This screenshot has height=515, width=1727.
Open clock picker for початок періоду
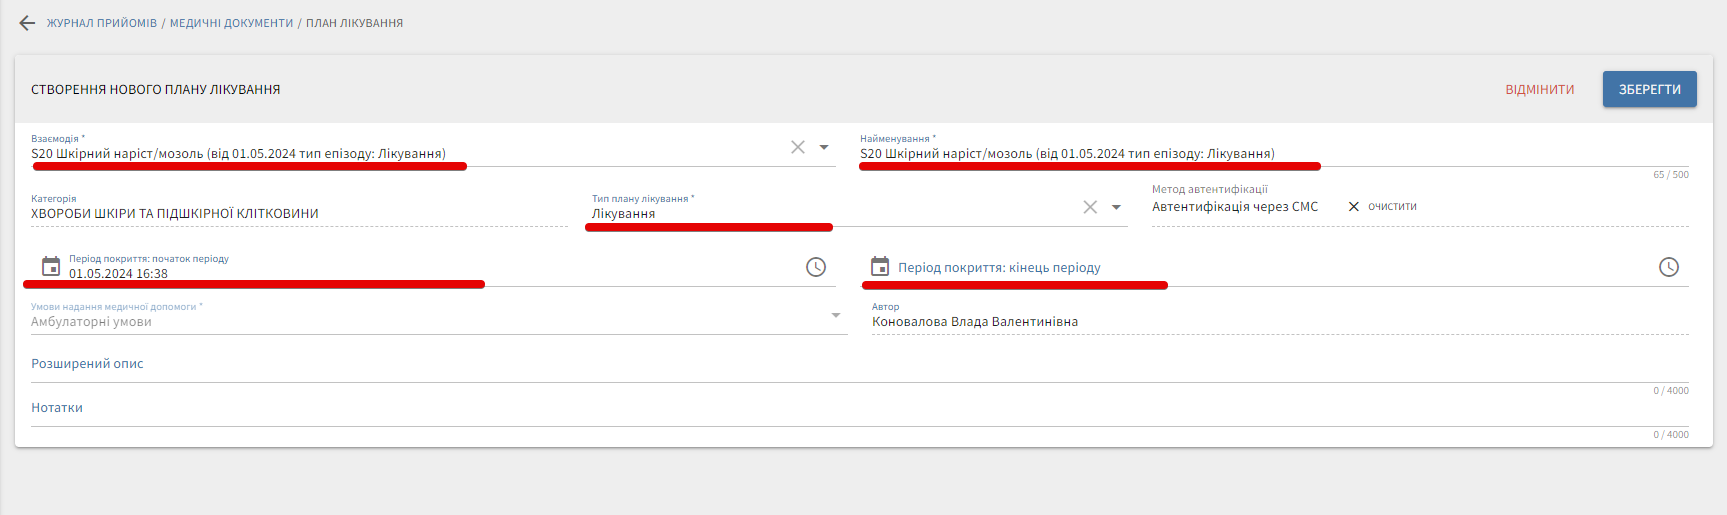[x=816, y=267]
